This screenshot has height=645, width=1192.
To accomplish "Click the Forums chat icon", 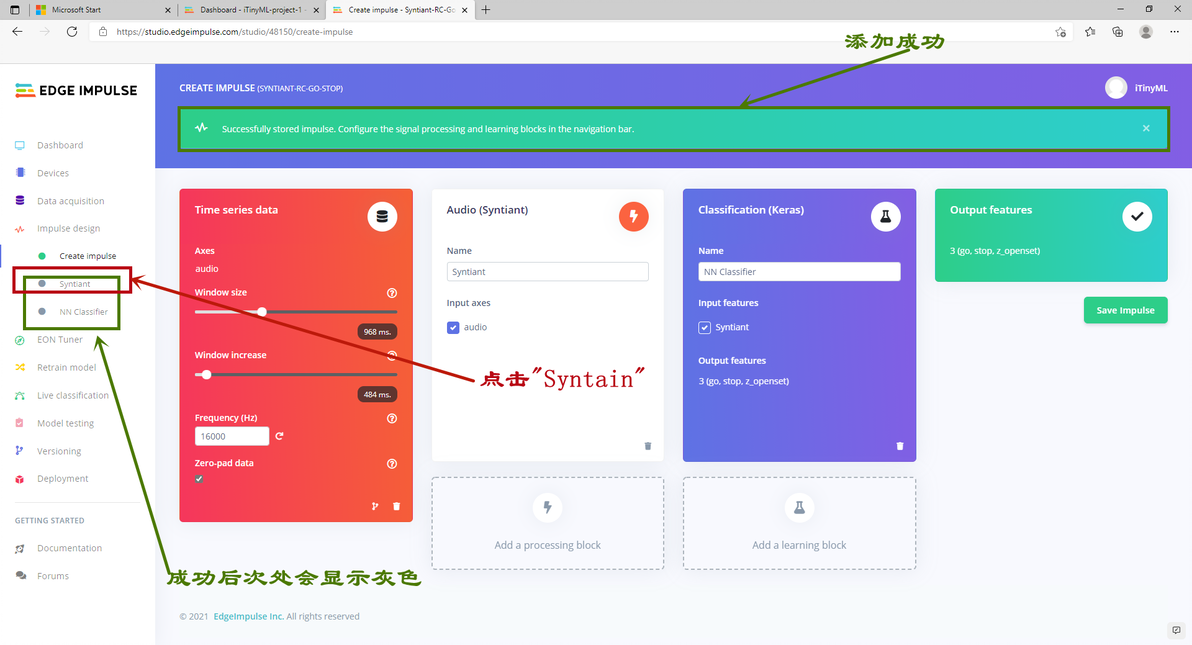I will pyautogui.click(x=21, y=576).
